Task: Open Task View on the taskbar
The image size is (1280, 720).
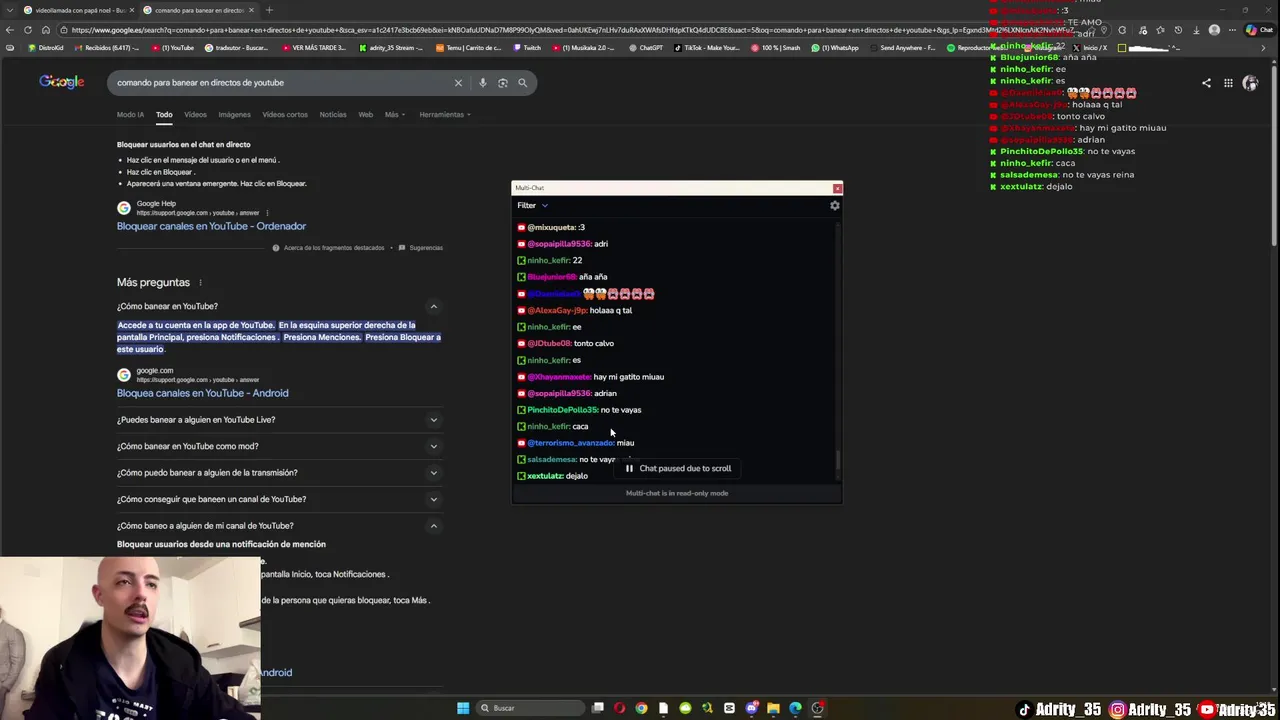Action: coord(598,708)
